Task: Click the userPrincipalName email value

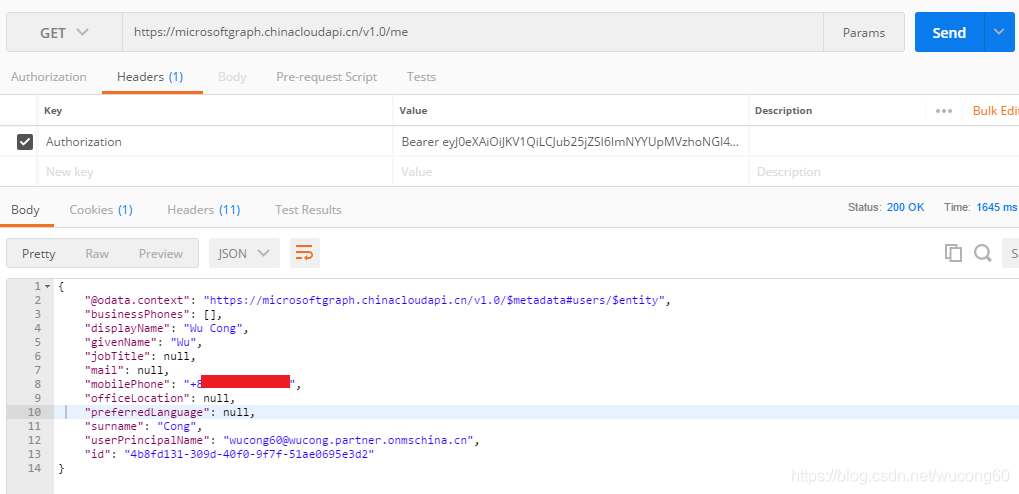Action: [348, 440]
